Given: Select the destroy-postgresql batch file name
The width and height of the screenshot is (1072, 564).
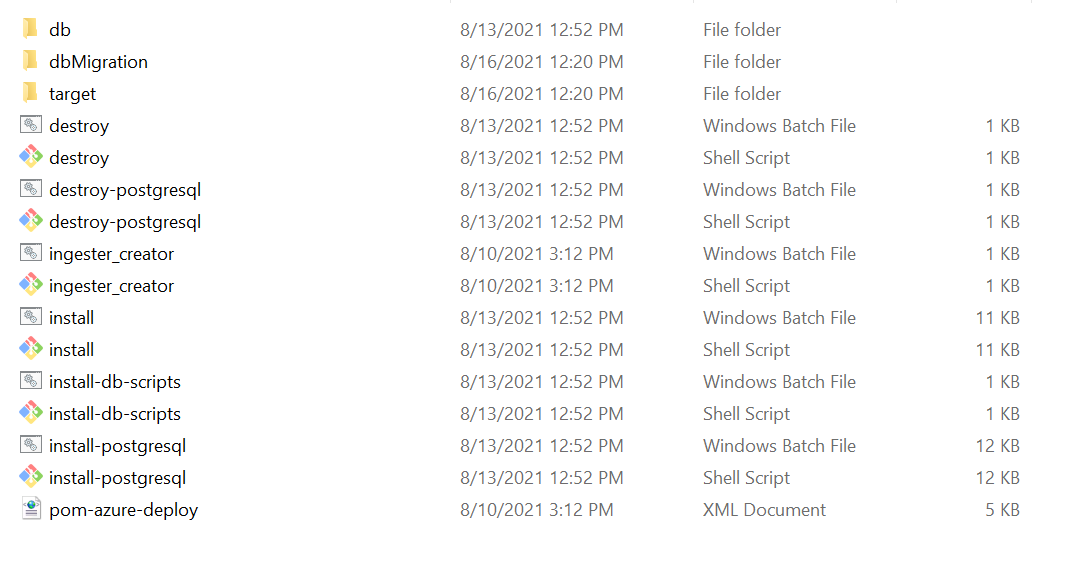Looking at the screenshot, I should click(125, 190).
